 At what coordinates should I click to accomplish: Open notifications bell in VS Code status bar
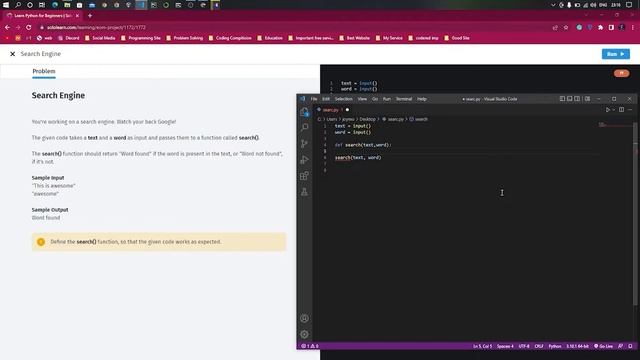[x=630, y=346]
